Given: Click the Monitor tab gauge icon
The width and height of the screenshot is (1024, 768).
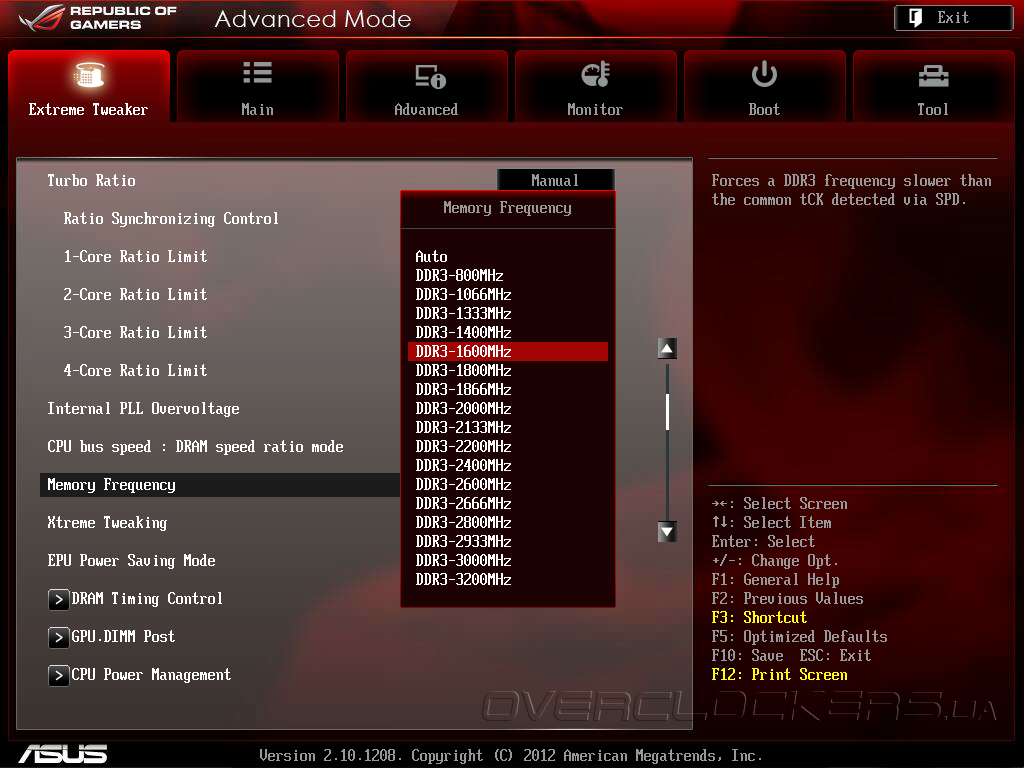Looking at the screenshot, I should pyautogui.click(x=596, y=74).
